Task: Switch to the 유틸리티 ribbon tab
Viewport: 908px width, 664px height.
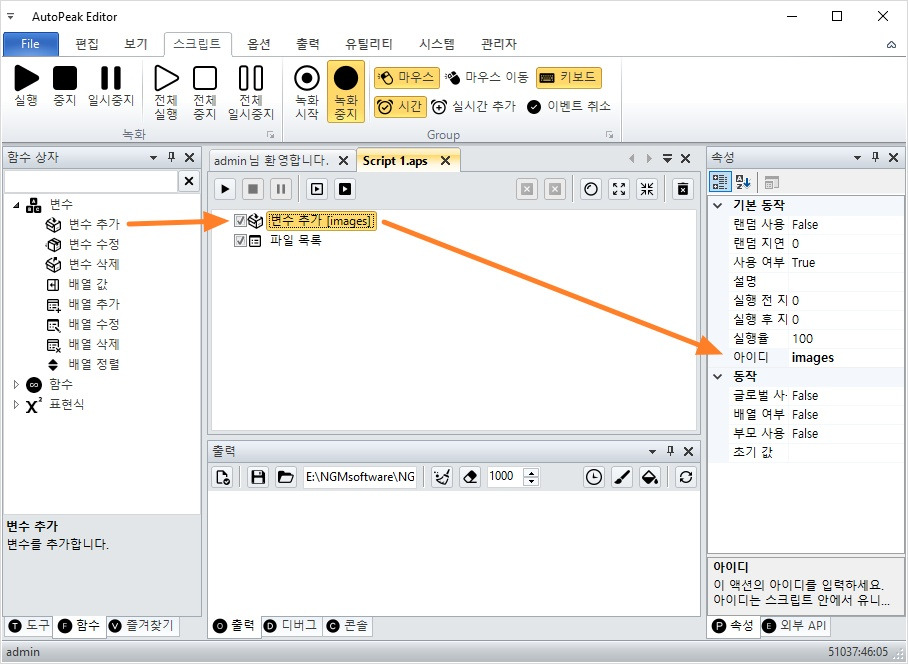Action: click(x=369, y=44)
